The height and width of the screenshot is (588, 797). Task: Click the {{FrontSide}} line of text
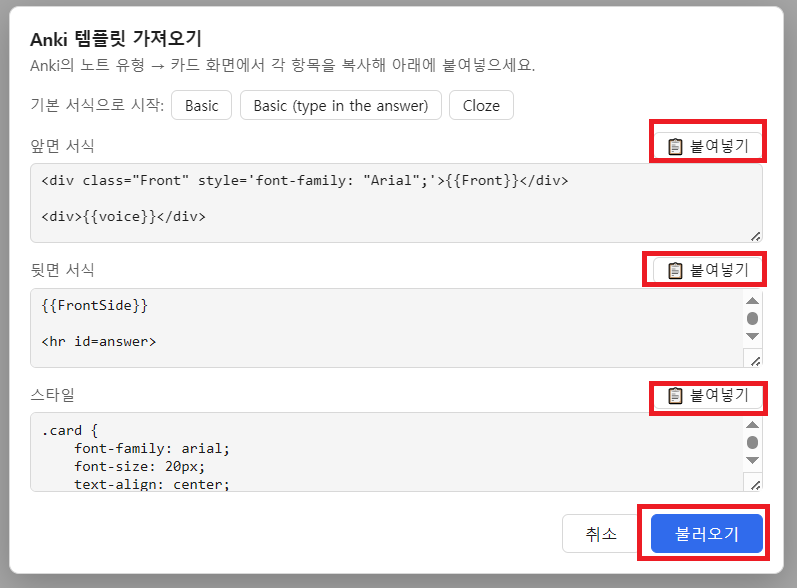tap(95, 305)
